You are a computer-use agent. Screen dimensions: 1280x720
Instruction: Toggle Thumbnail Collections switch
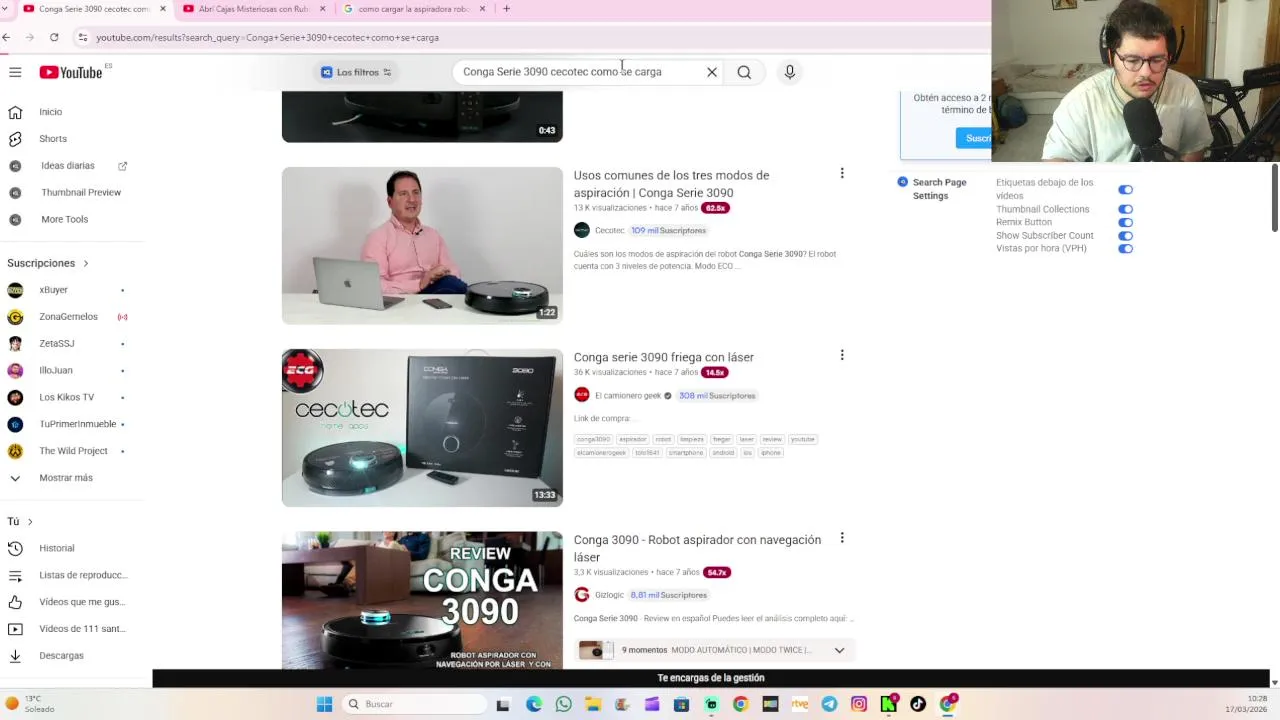coord(1125,210)
